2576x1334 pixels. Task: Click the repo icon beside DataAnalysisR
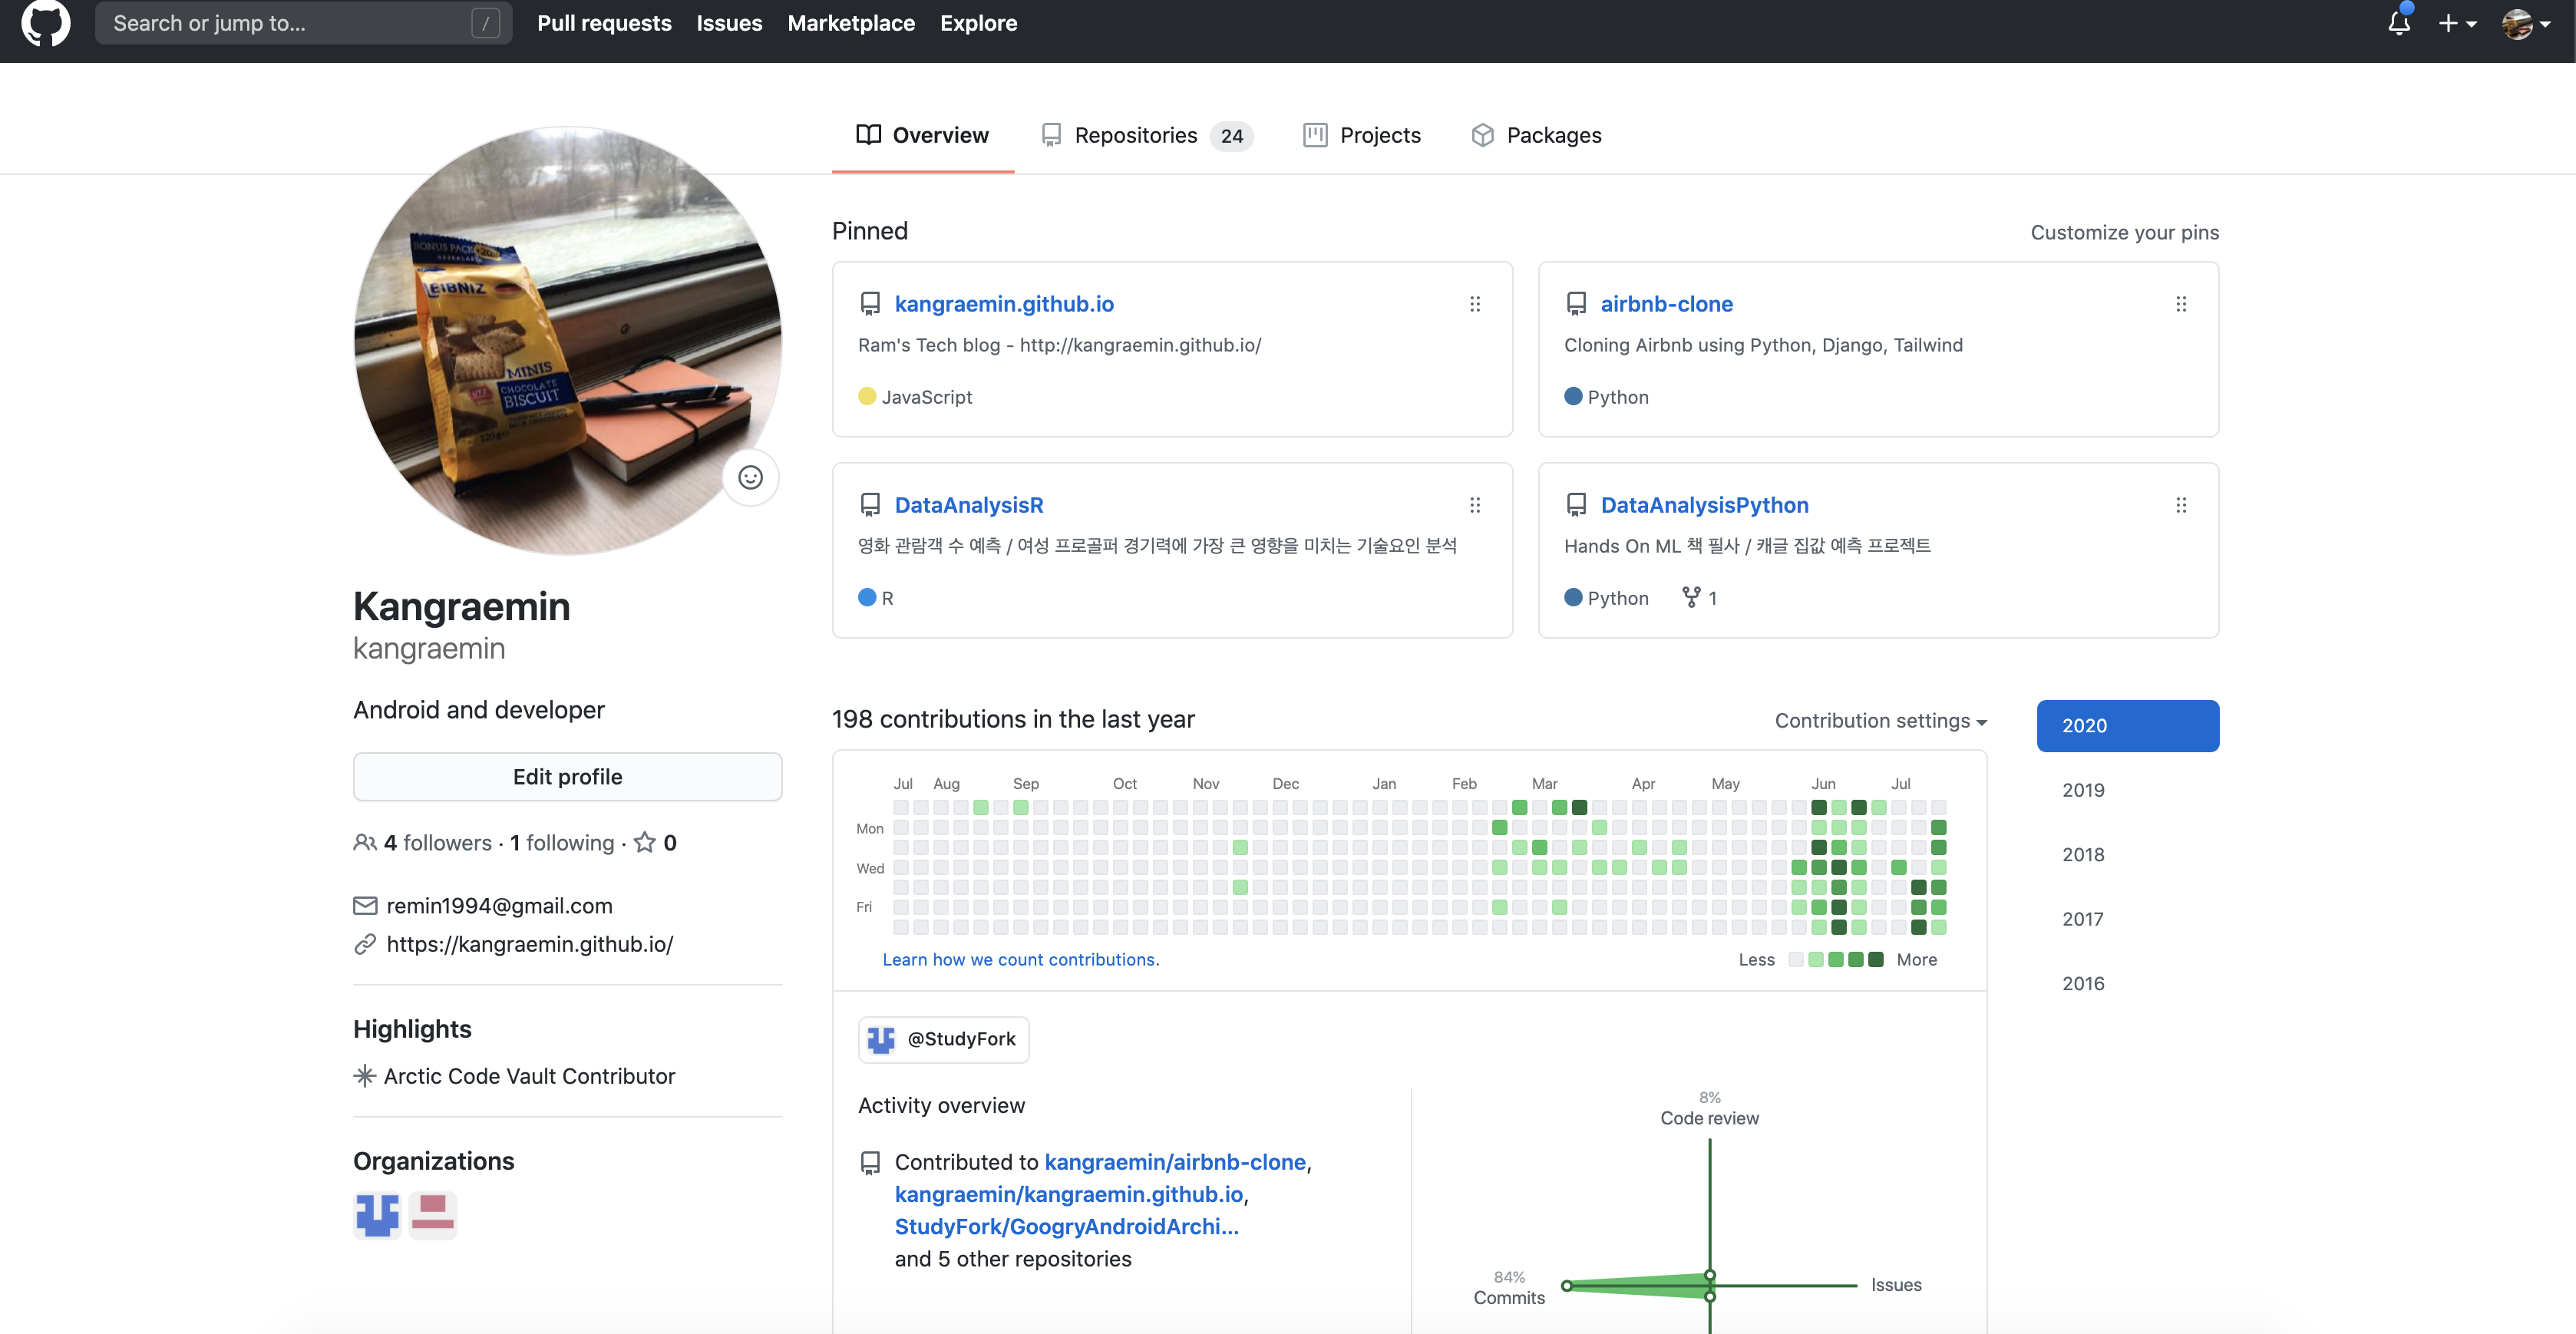[x=870, y=505]
